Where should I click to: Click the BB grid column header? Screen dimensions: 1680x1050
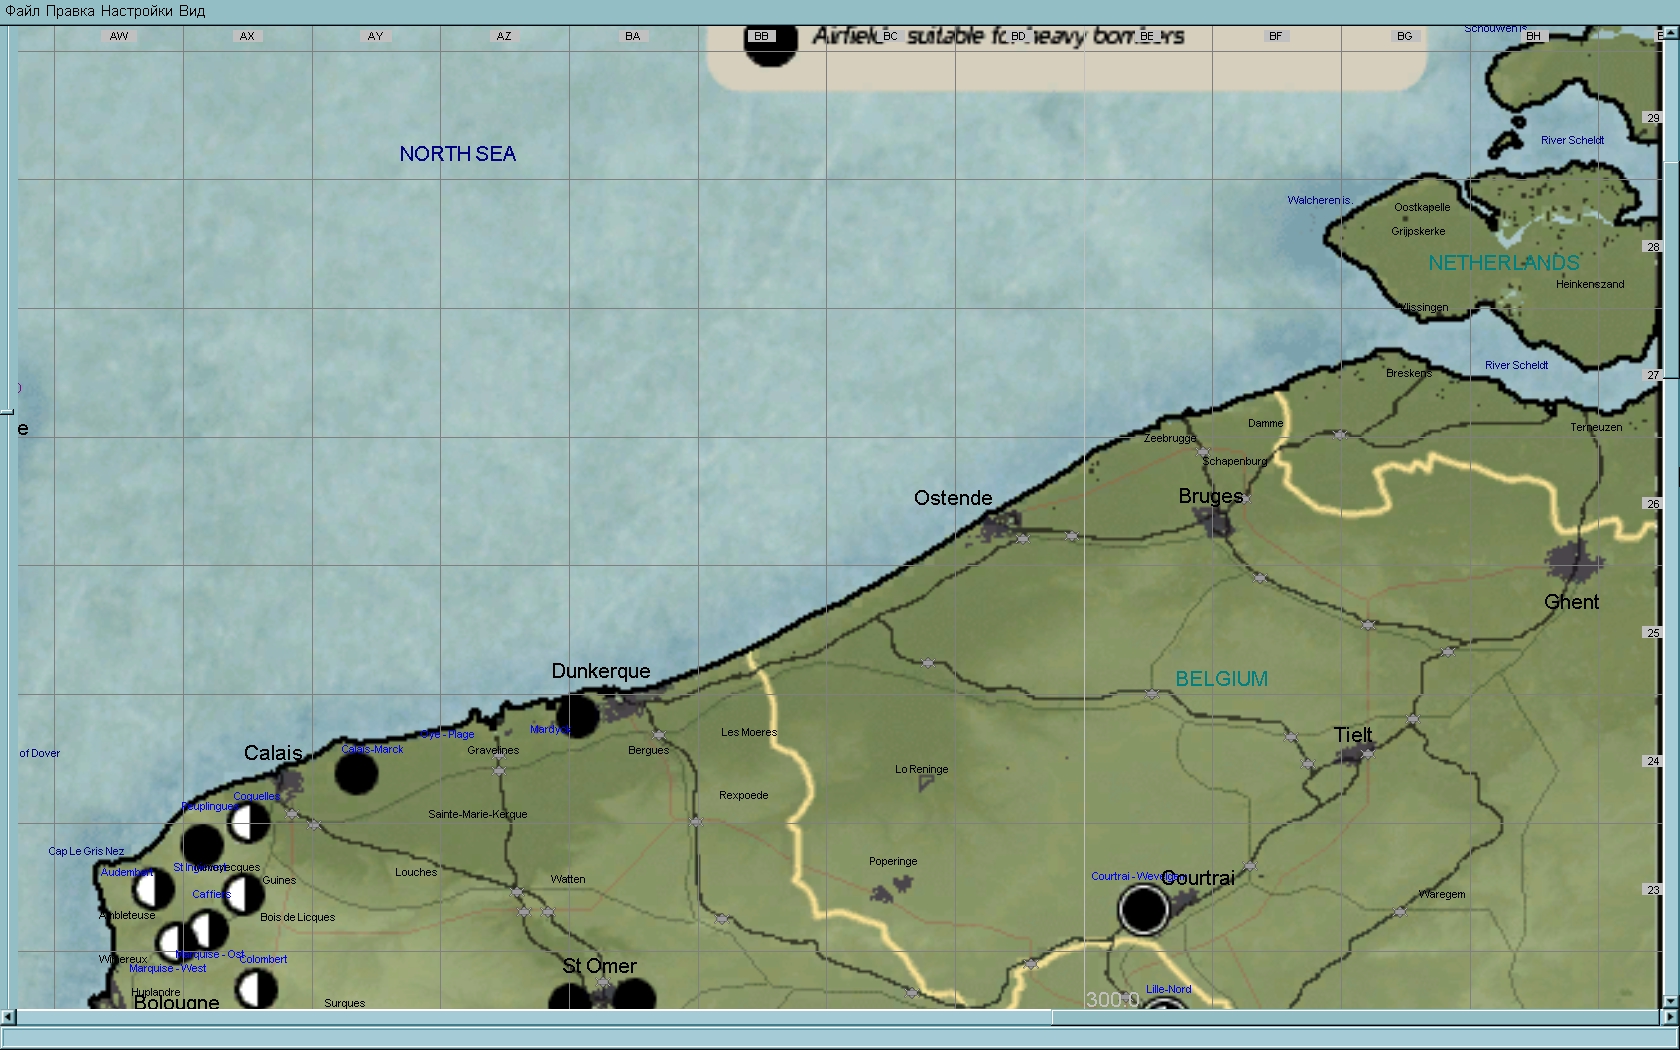[762, 36]
